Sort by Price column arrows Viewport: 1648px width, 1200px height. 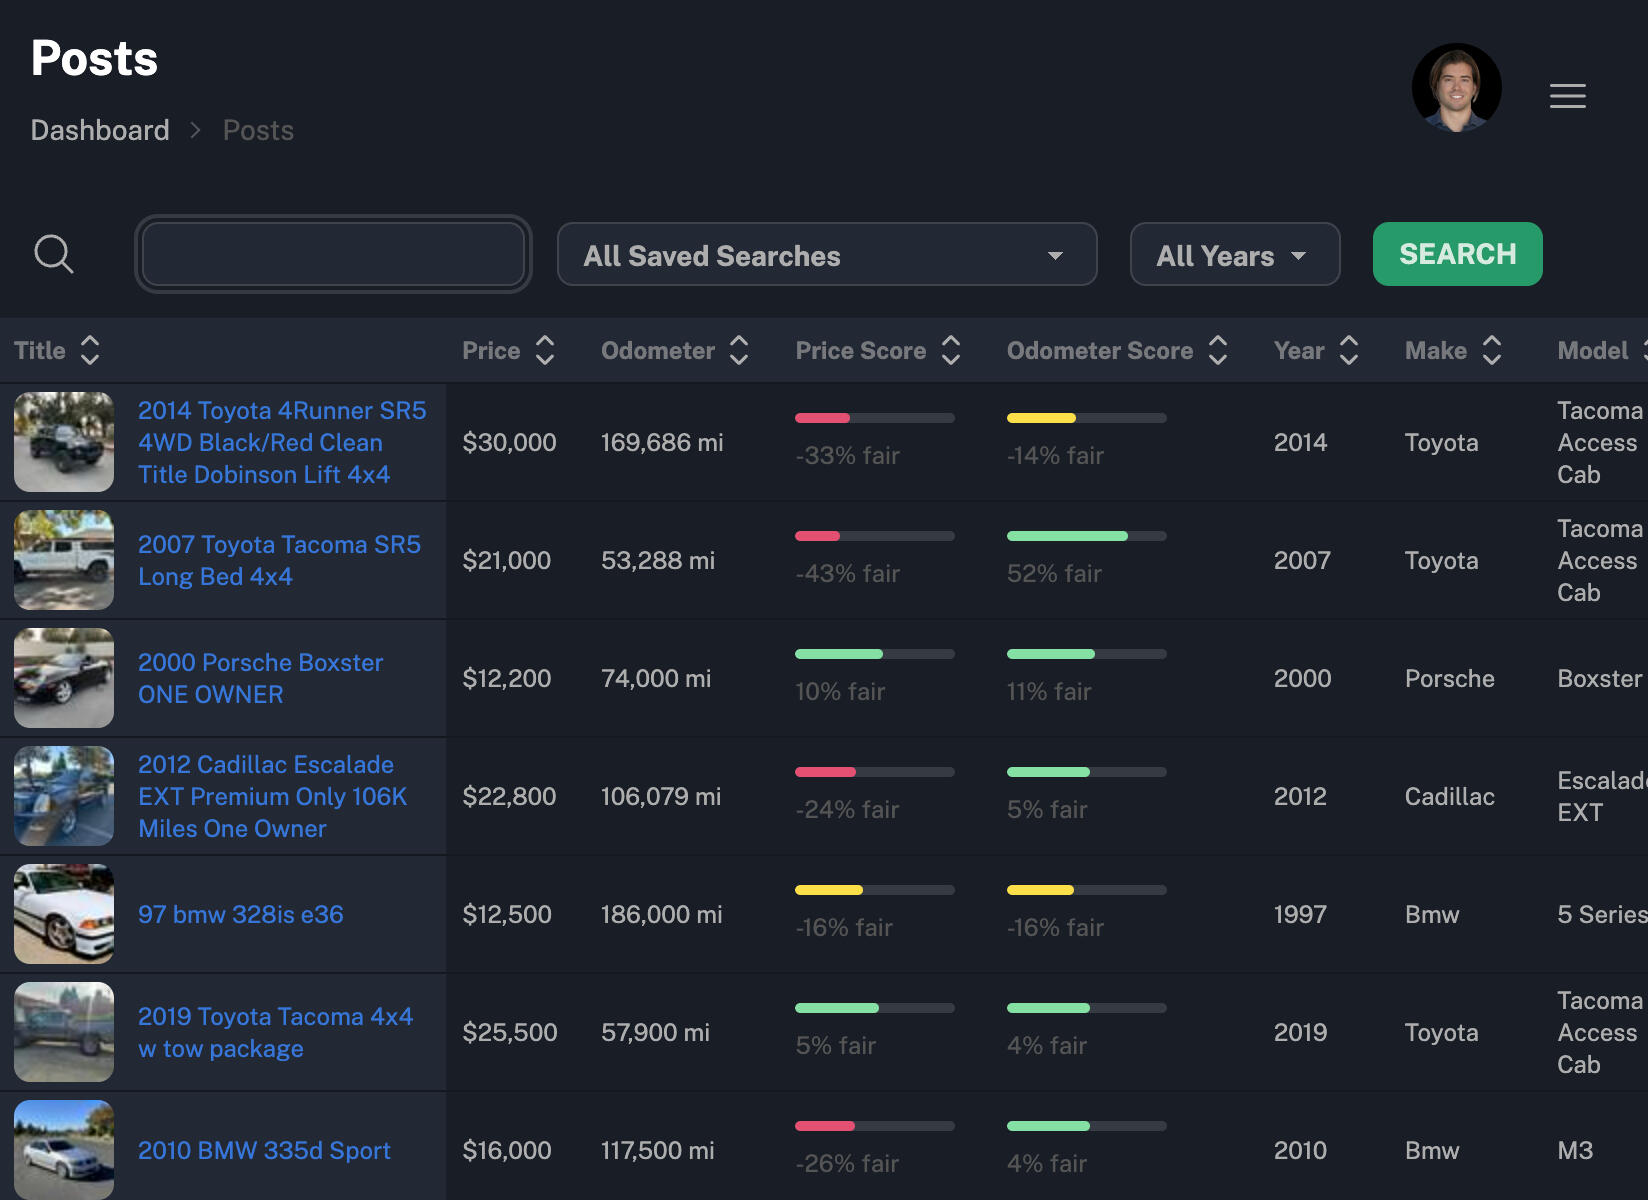tap(545, 351)
